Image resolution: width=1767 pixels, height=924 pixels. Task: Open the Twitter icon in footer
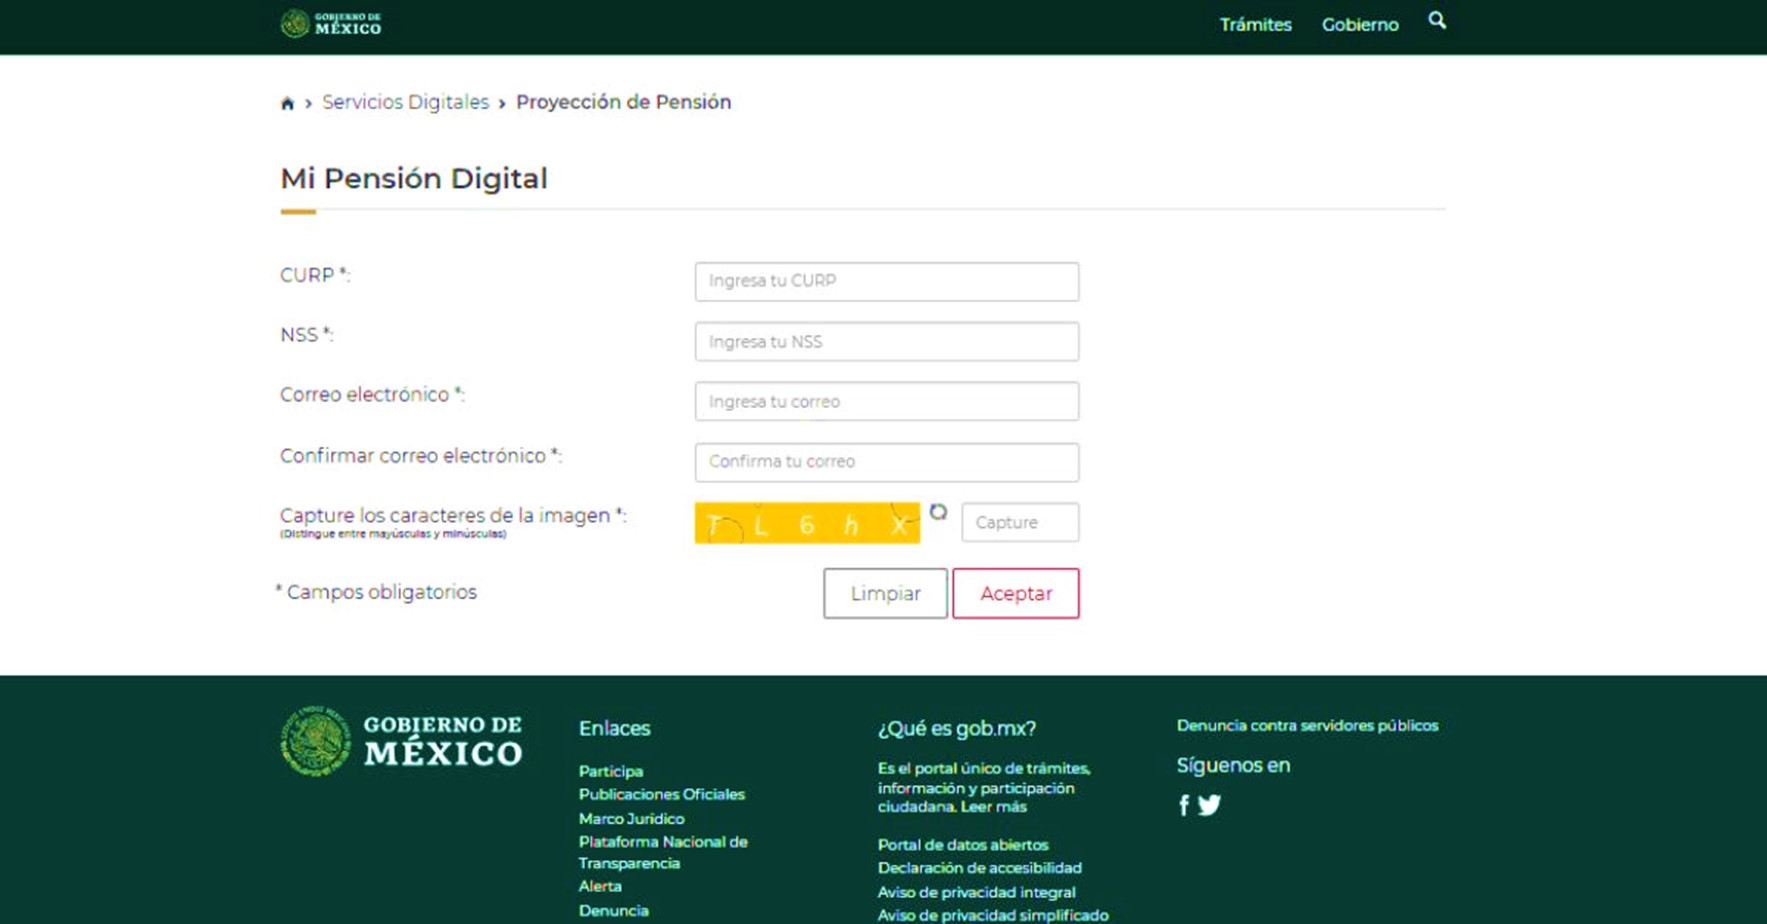pos(1209,805)
